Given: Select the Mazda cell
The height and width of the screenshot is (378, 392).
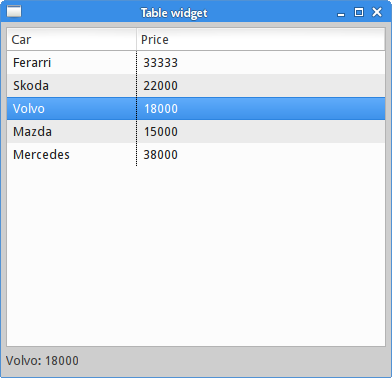Looking at the screenshot, I should [x=72, y=132].
